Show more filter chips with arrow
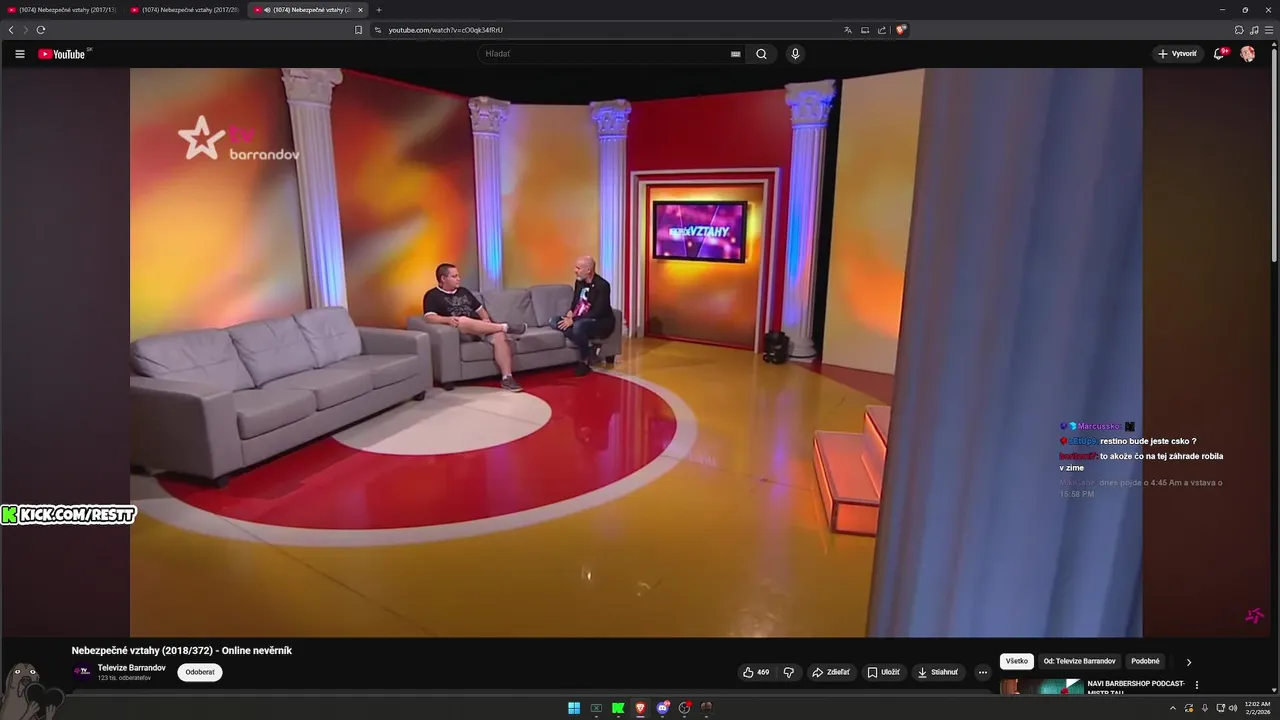Image resolution: width=1280 pixels, height=720 pixels. 1188,662
